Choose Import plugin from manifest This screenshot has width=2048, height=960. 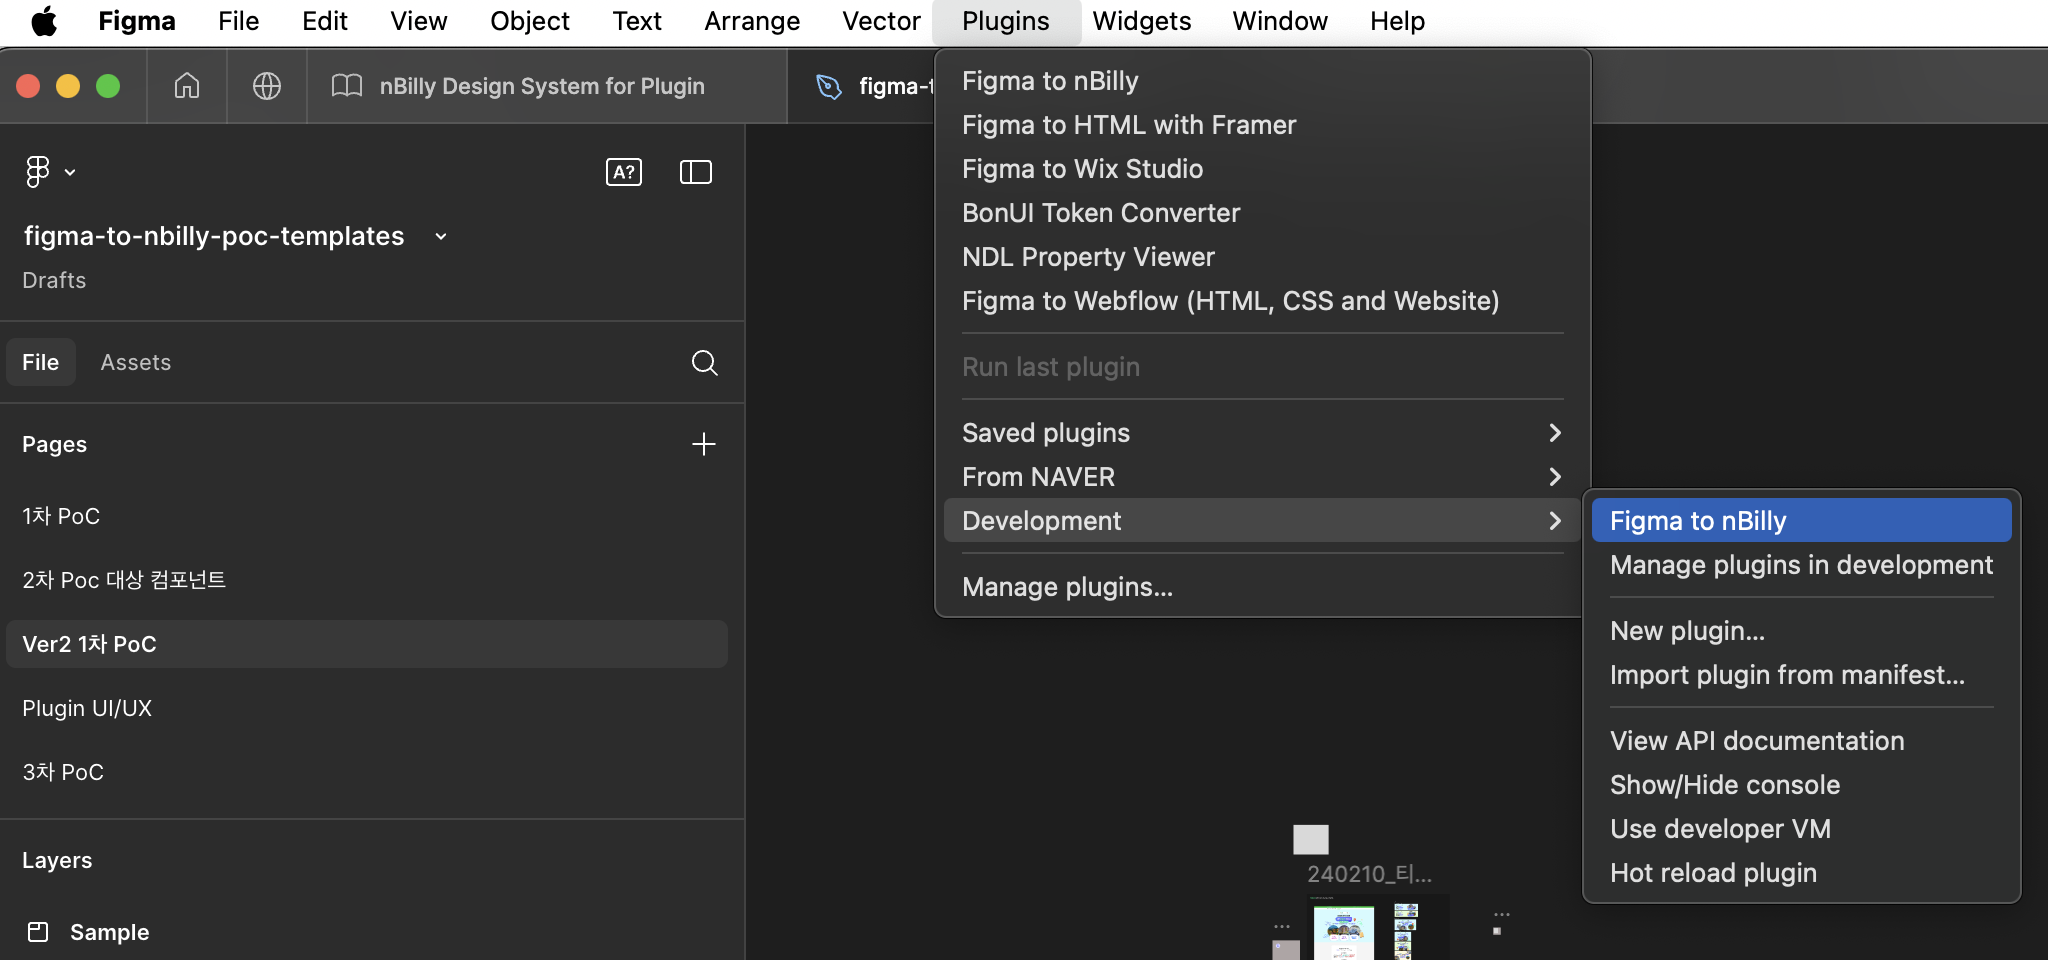[1787, 675]
